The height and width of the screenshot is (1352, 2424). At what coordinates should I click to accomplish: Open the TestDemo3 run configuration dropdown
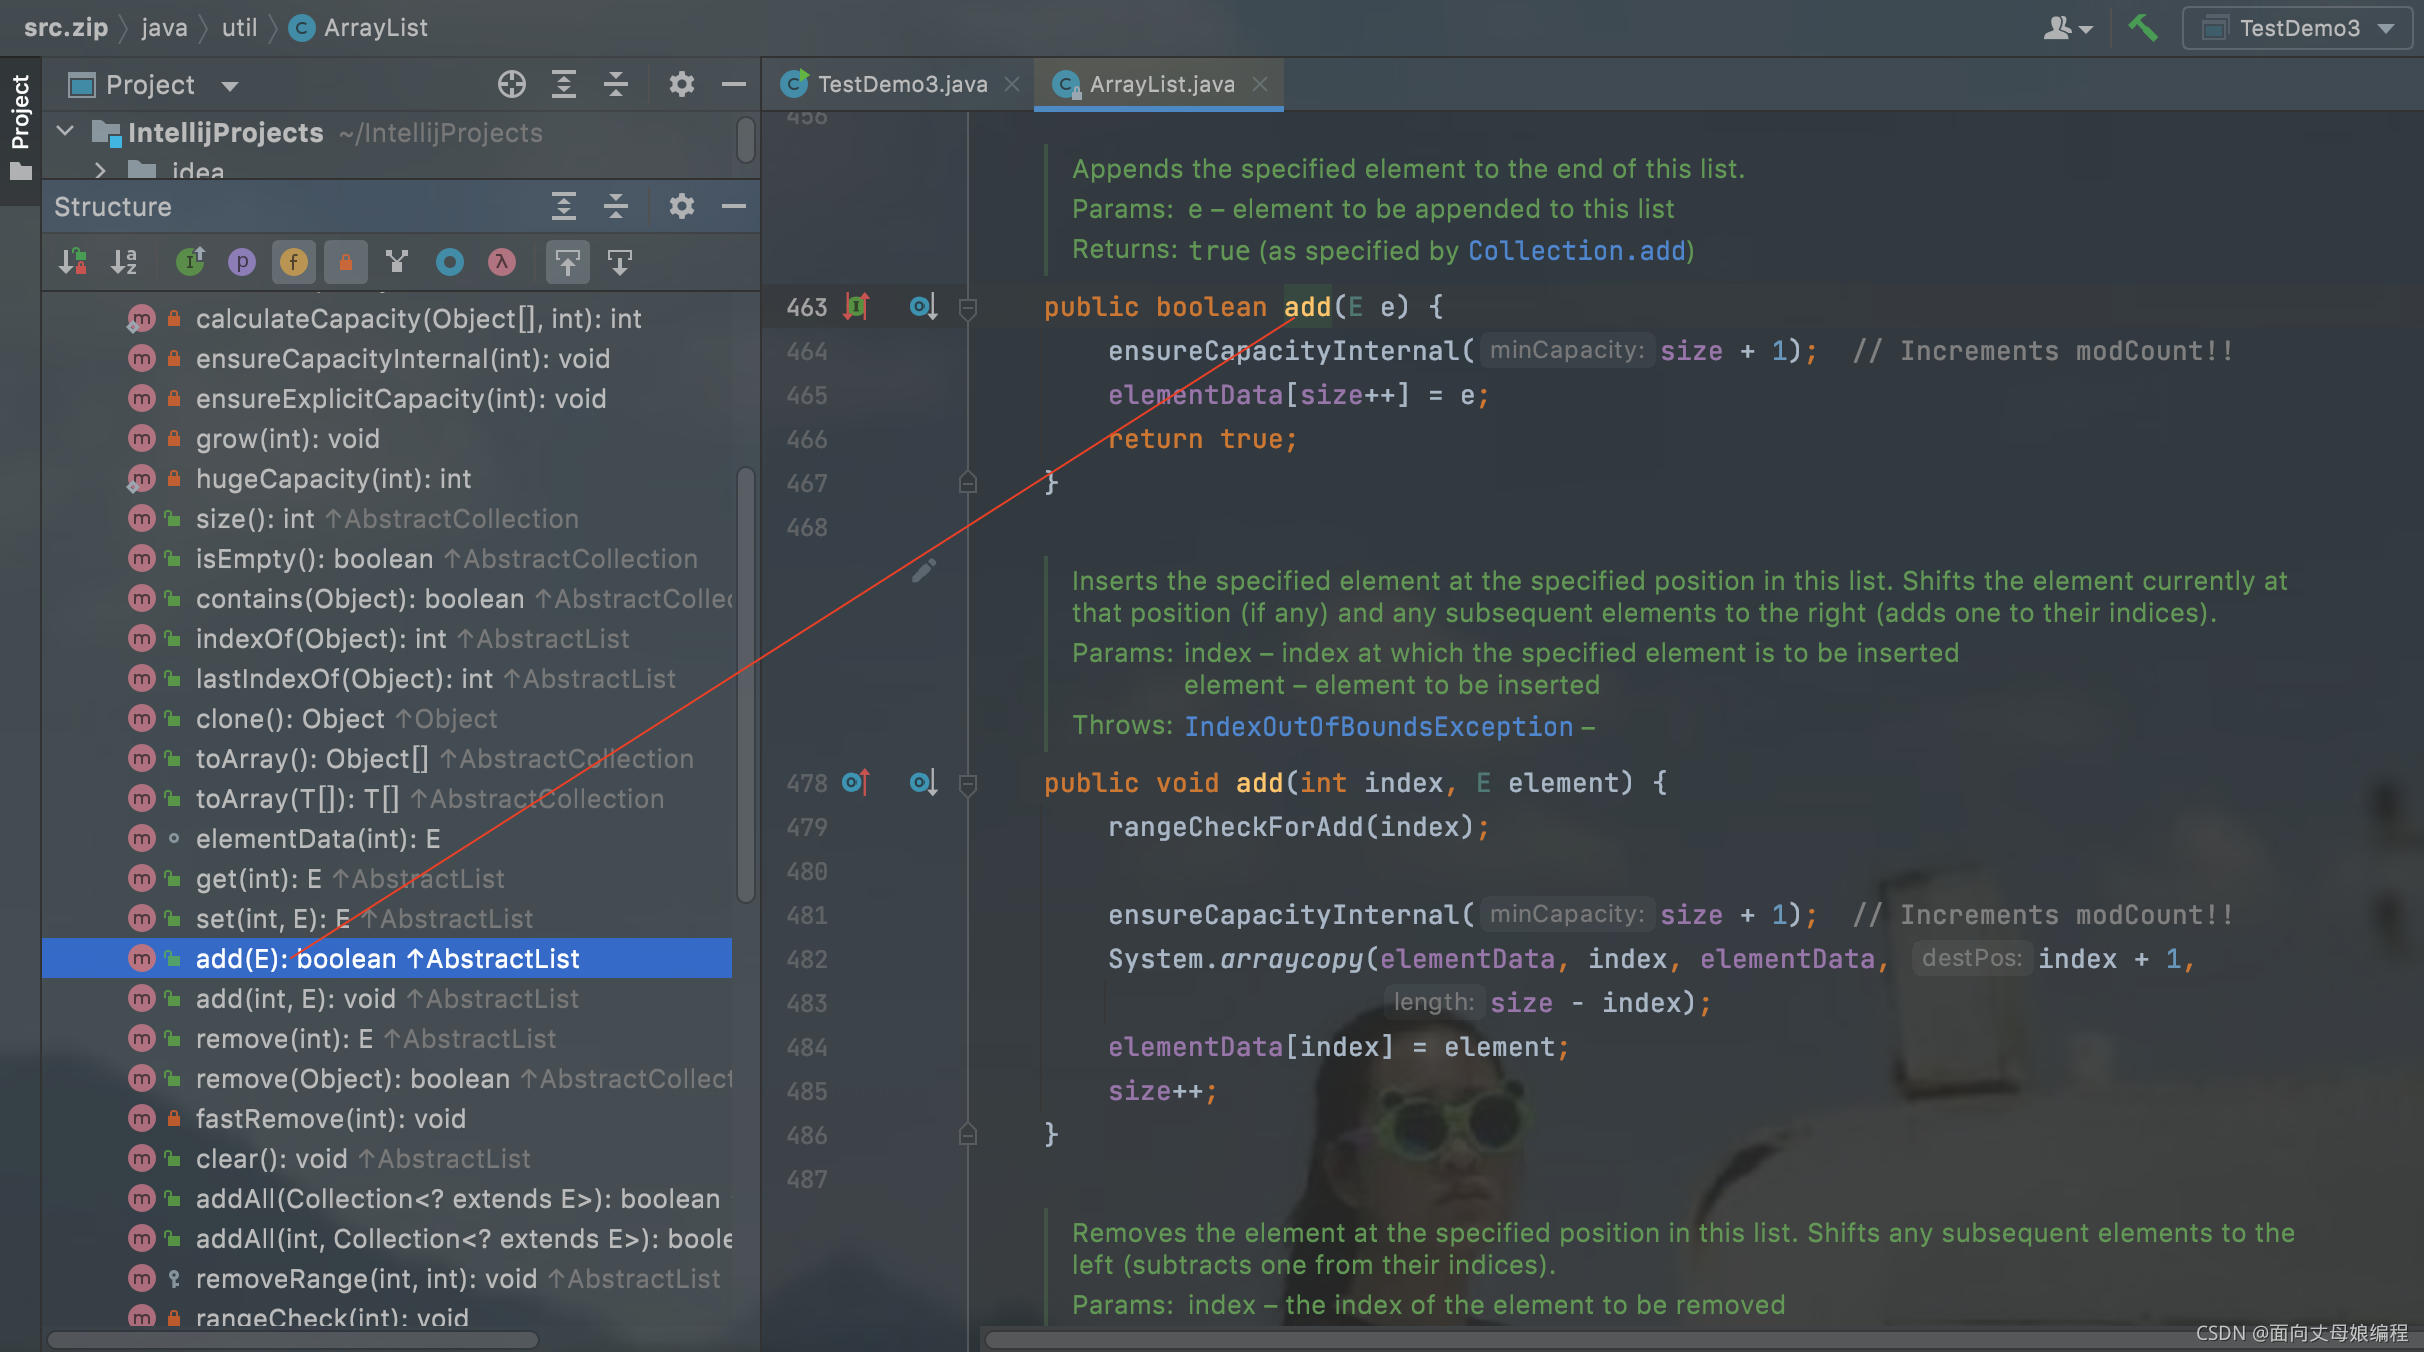click(2296, 28)
